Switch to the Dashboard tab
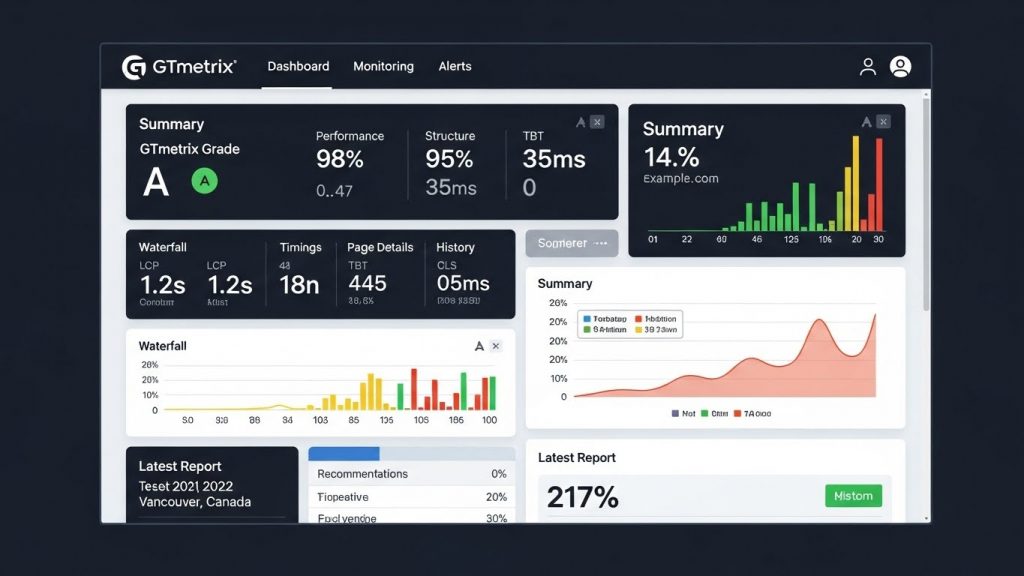 click(x=298, y=67)
